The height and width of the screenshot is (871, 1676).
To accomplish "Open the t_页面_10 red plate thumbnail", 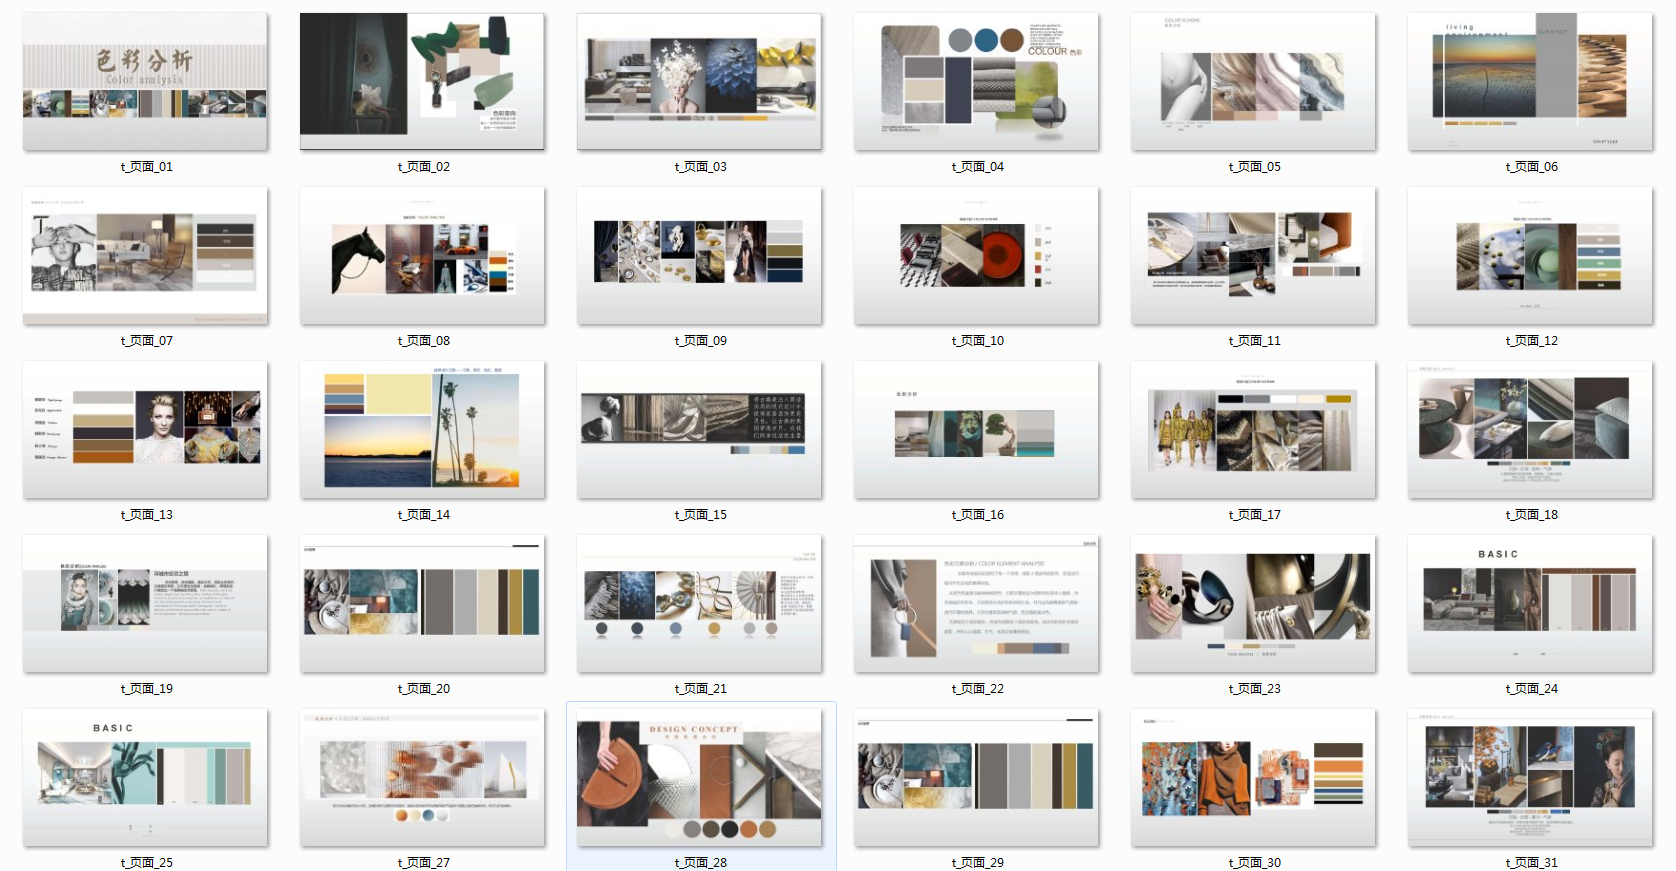I will click(x=976, y=256).
